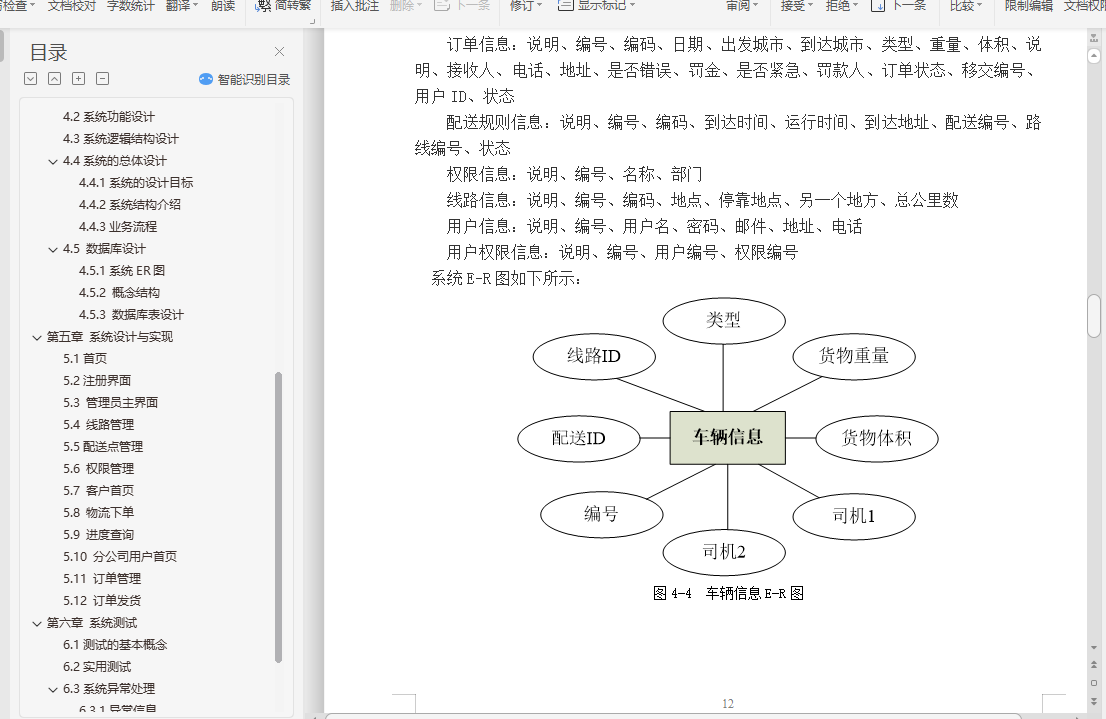
Task: Click the text 系统 E-R 图如下所示
Action: pos(507,279)
